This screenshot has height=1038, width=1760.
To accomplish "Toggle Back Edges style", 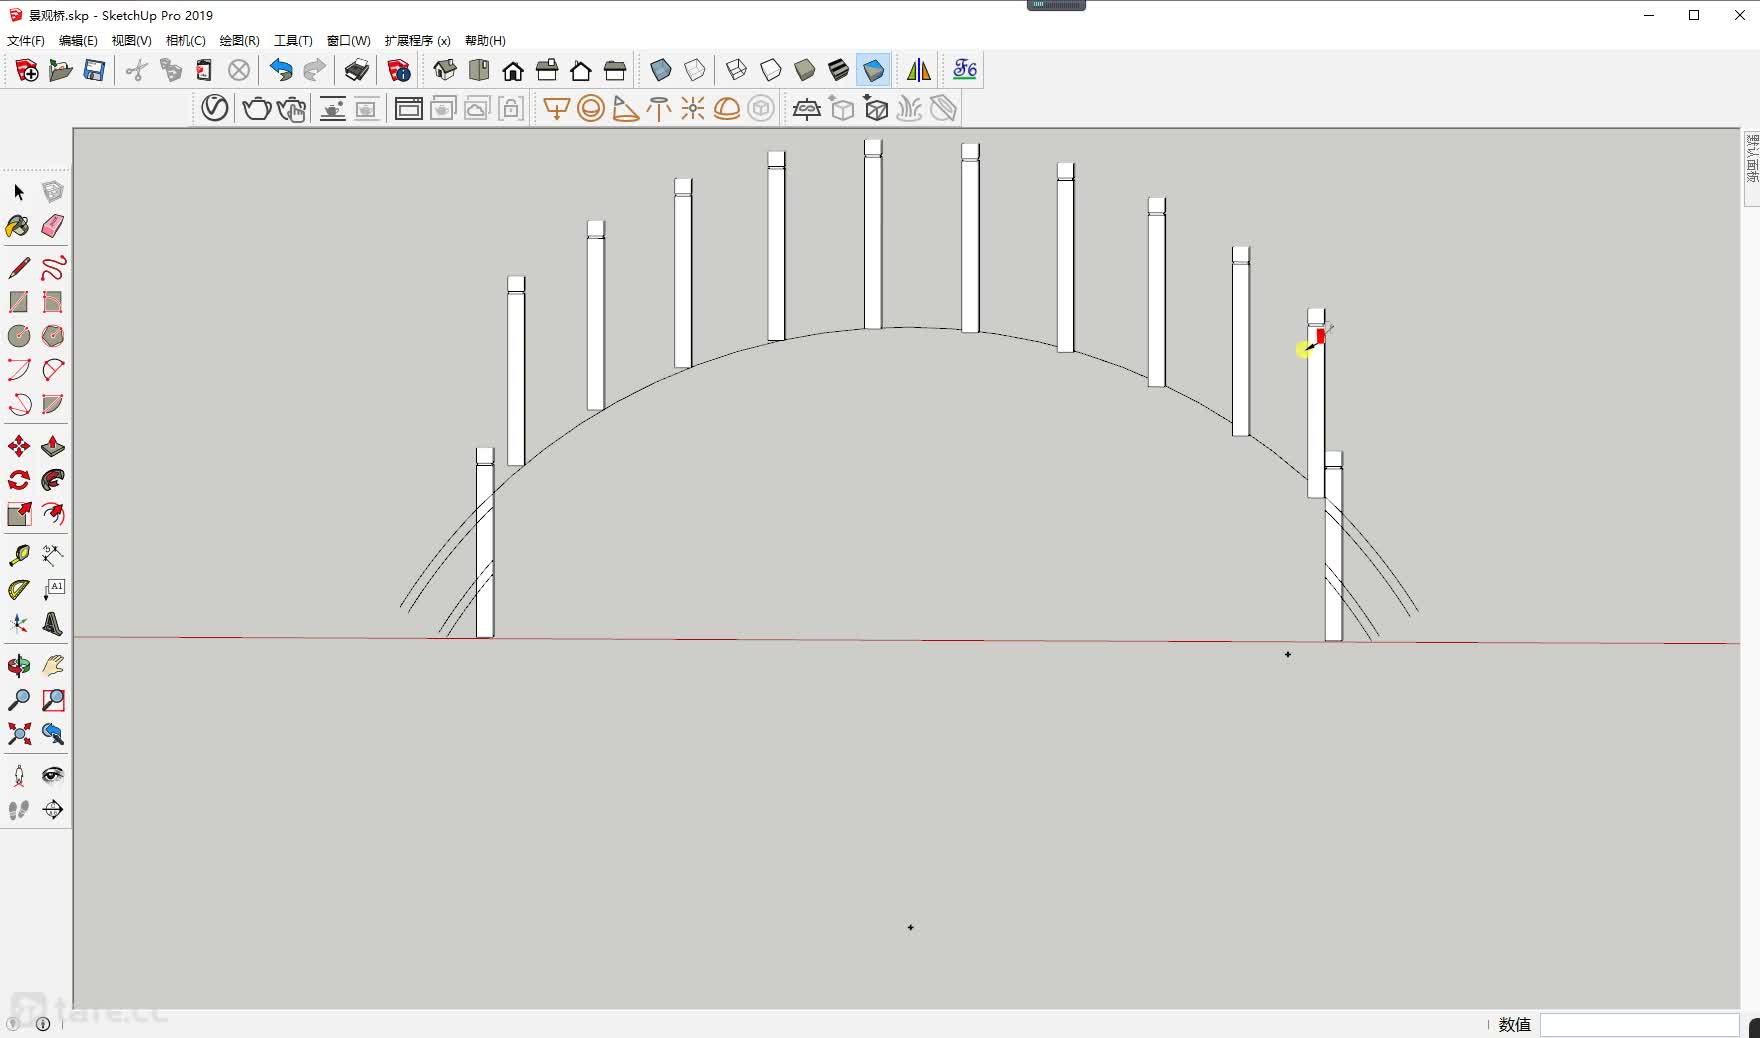I will (x=695, y=70).
